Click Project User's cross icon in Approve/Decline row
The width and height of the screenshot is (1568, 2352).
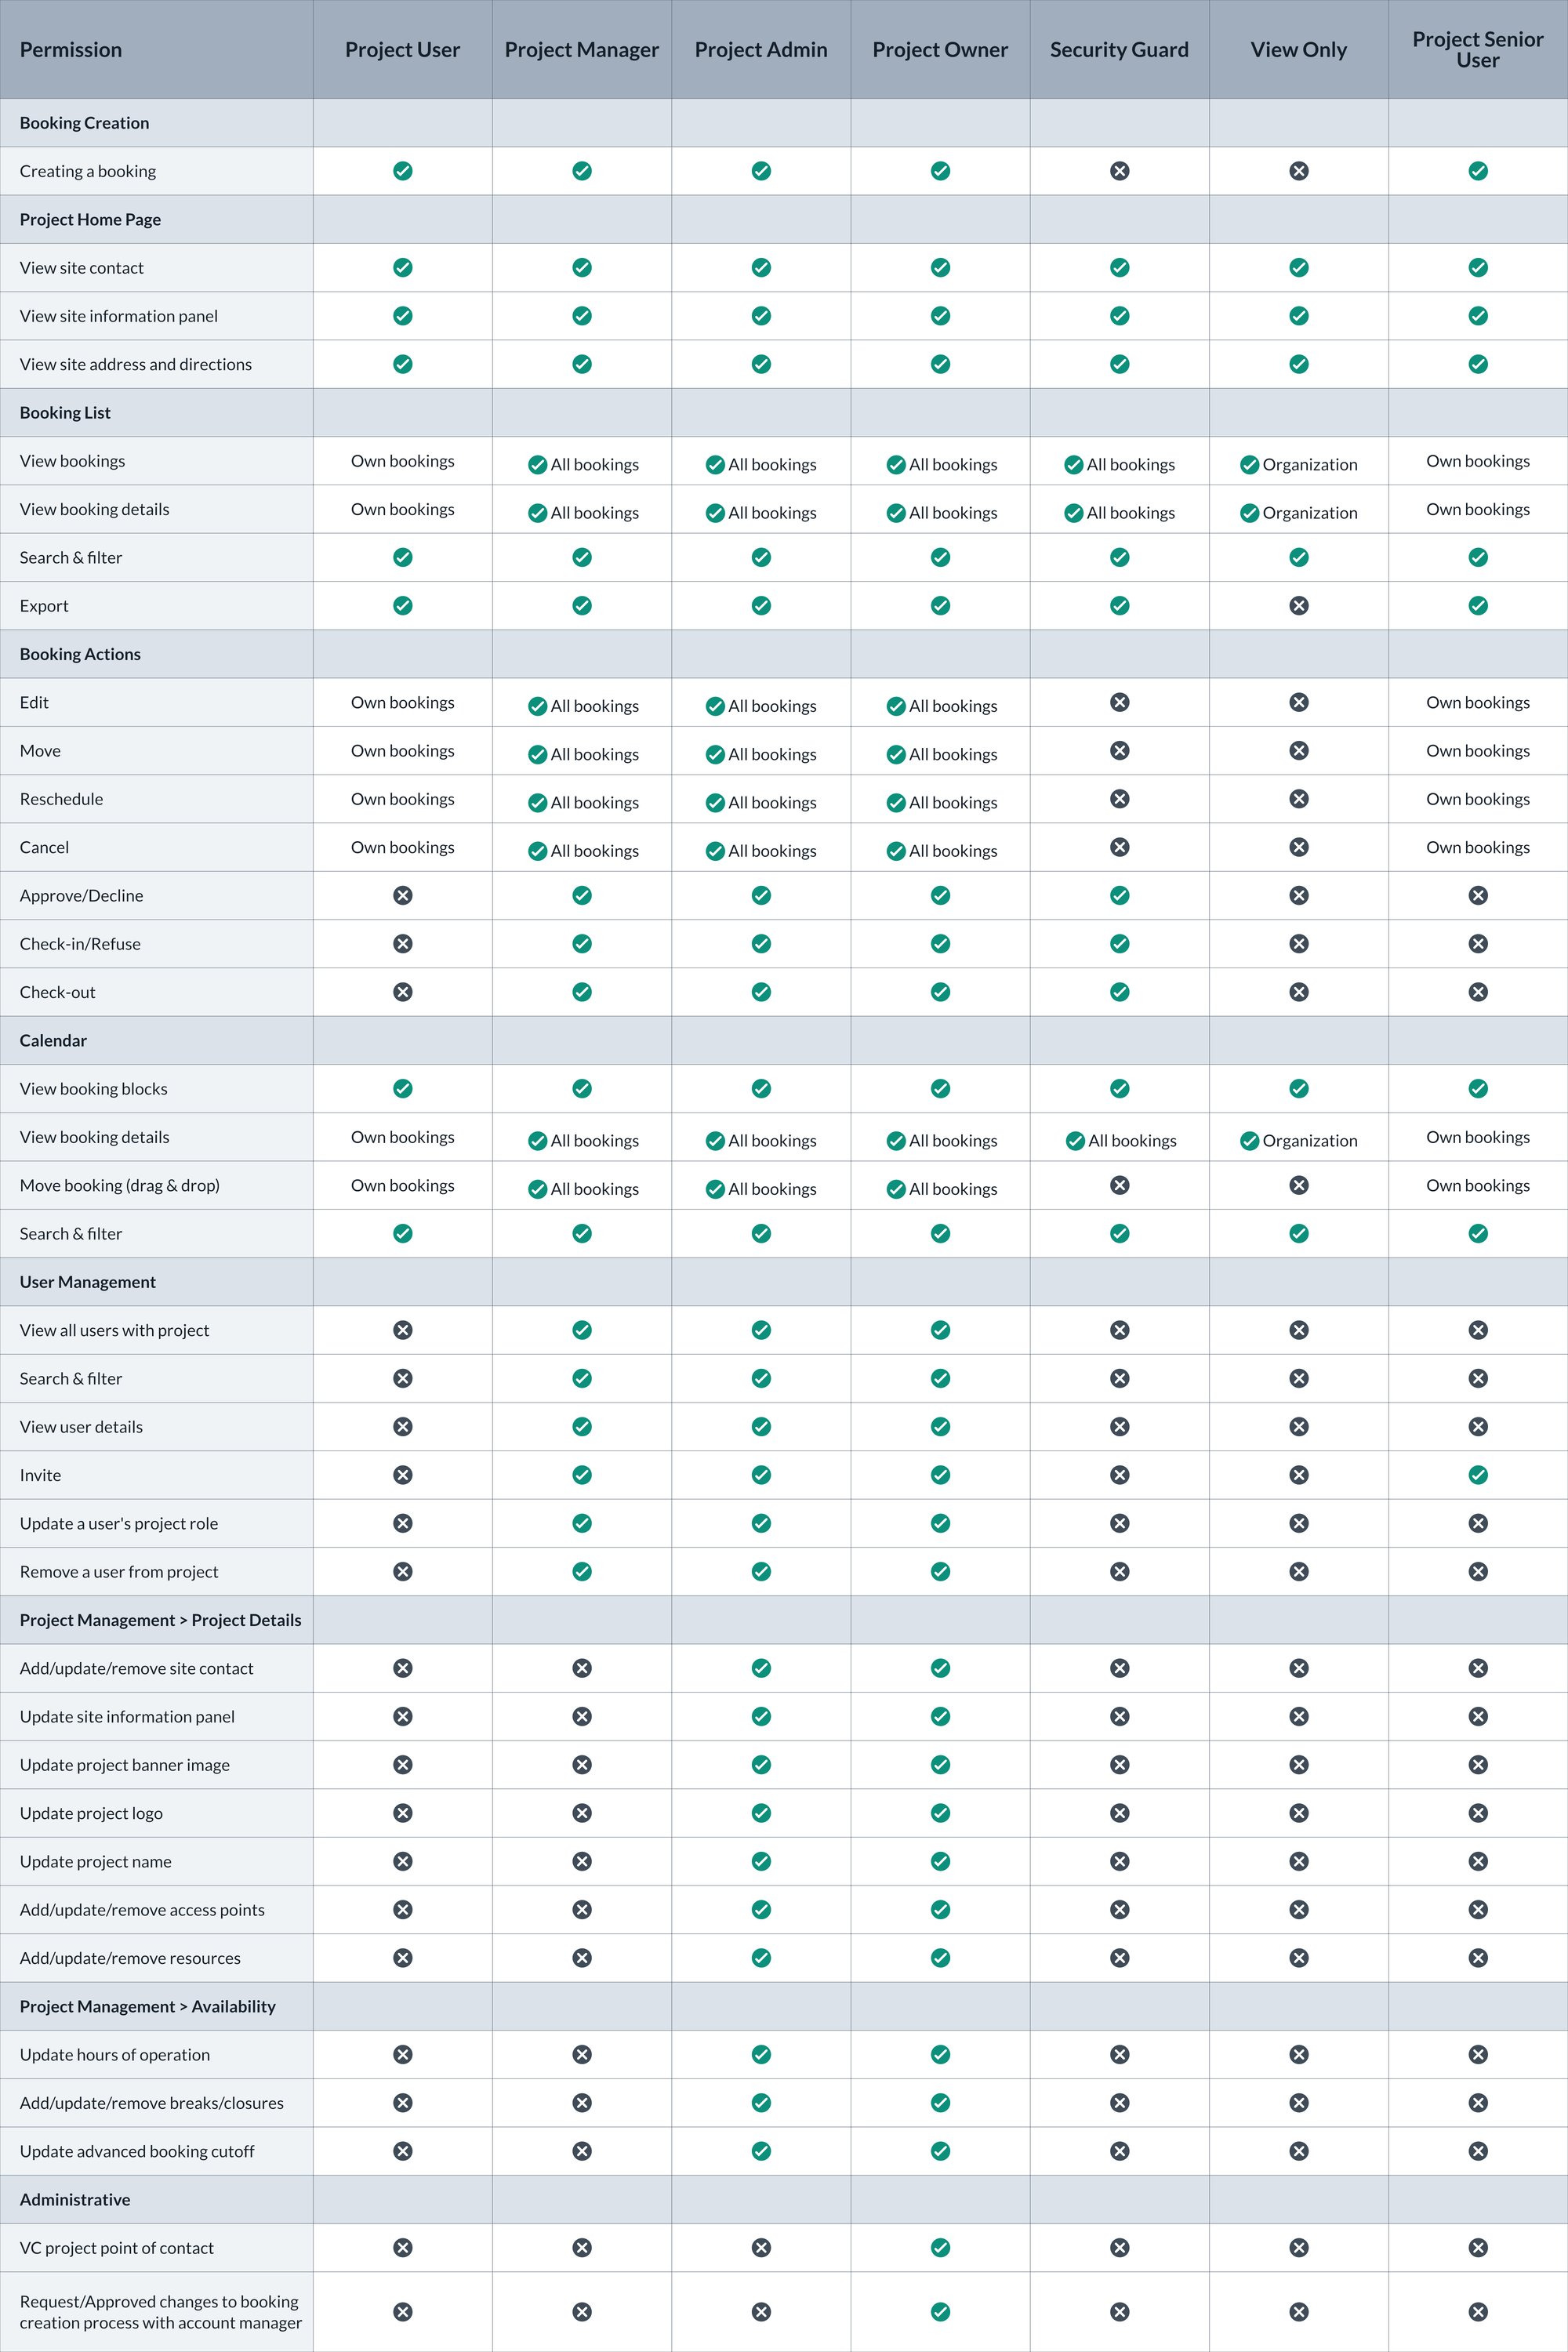point(402,895)
